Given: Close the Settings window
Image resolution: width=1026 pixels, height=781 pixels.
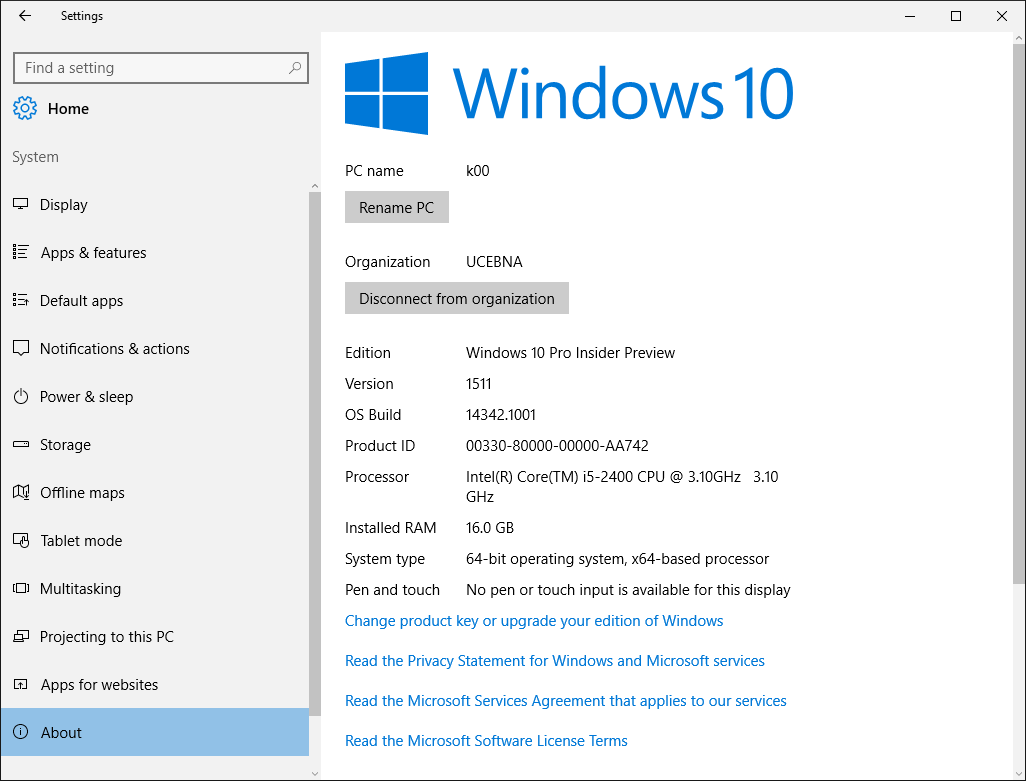Looking at the screenshot, I should (1002, 16).
